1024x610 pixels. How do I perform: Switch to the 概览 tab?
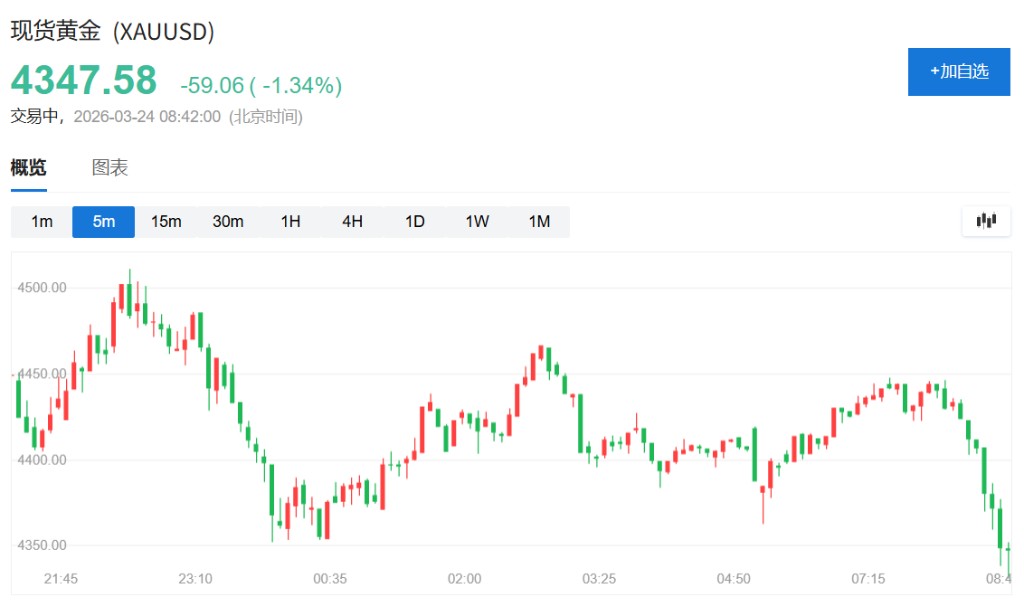click(28, 168)
